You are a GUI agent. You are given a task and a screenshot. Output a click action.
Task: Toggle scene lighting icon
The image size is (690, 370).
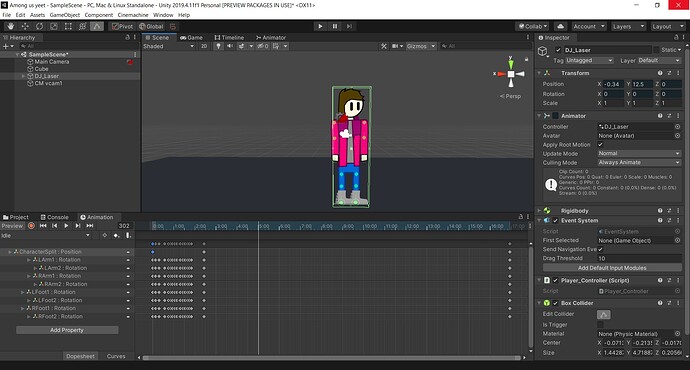click(218, 46)
